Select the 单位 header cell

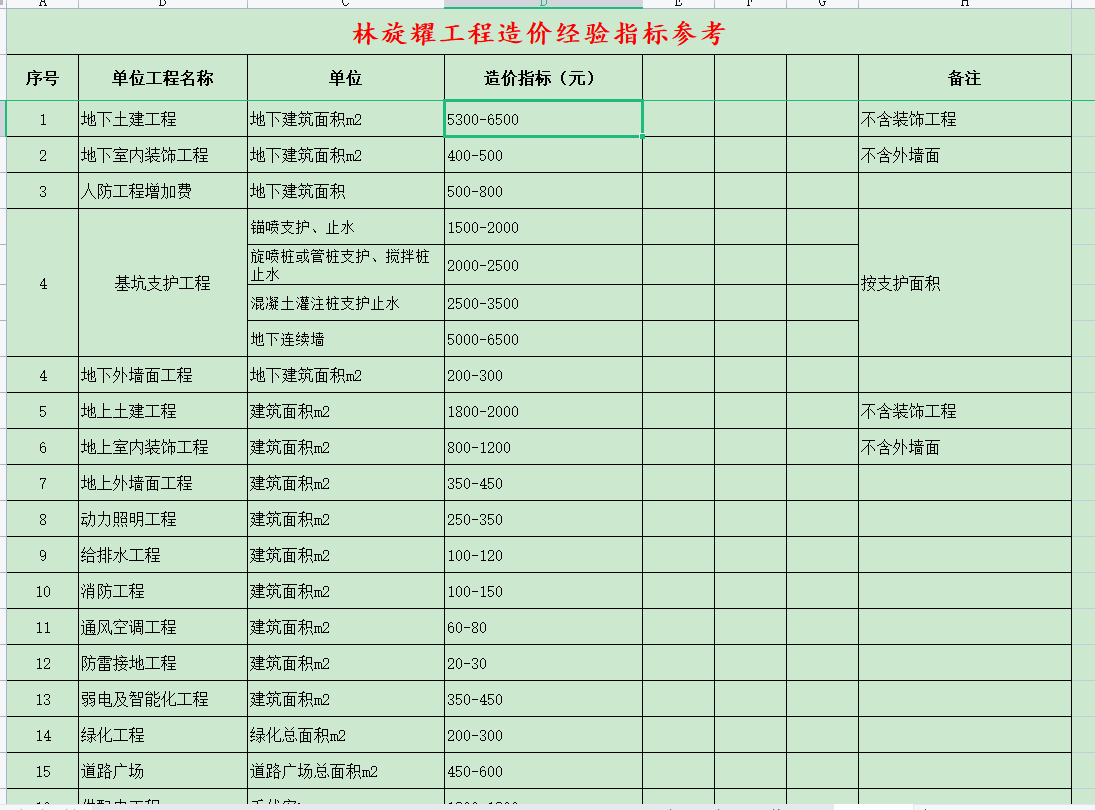(x=346, y=78)
